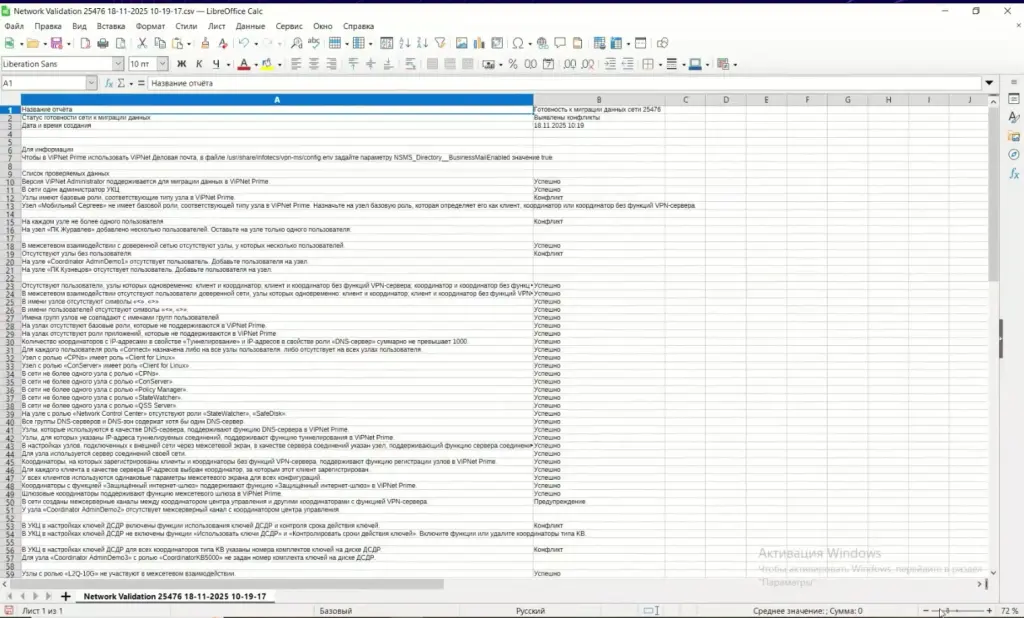Open paste options dropdown arrow
This screenshot has height=618, width=1024.
coord(189,44)
